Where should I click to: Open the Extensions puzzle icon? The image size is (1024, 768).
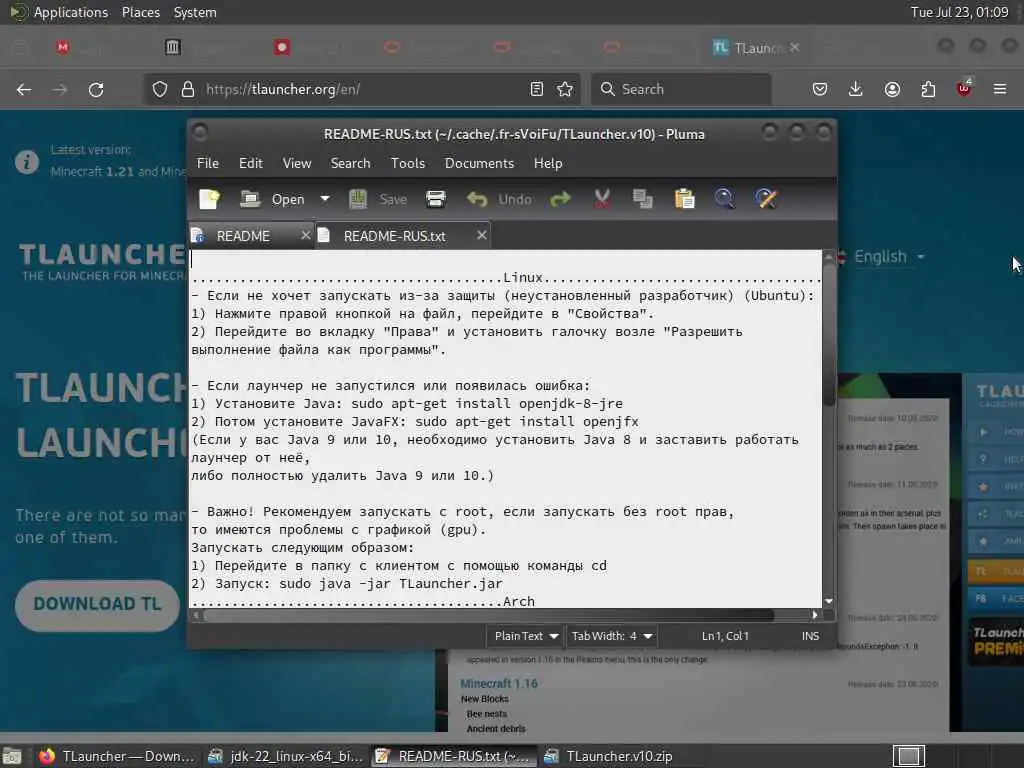click(x=928, y=89)
